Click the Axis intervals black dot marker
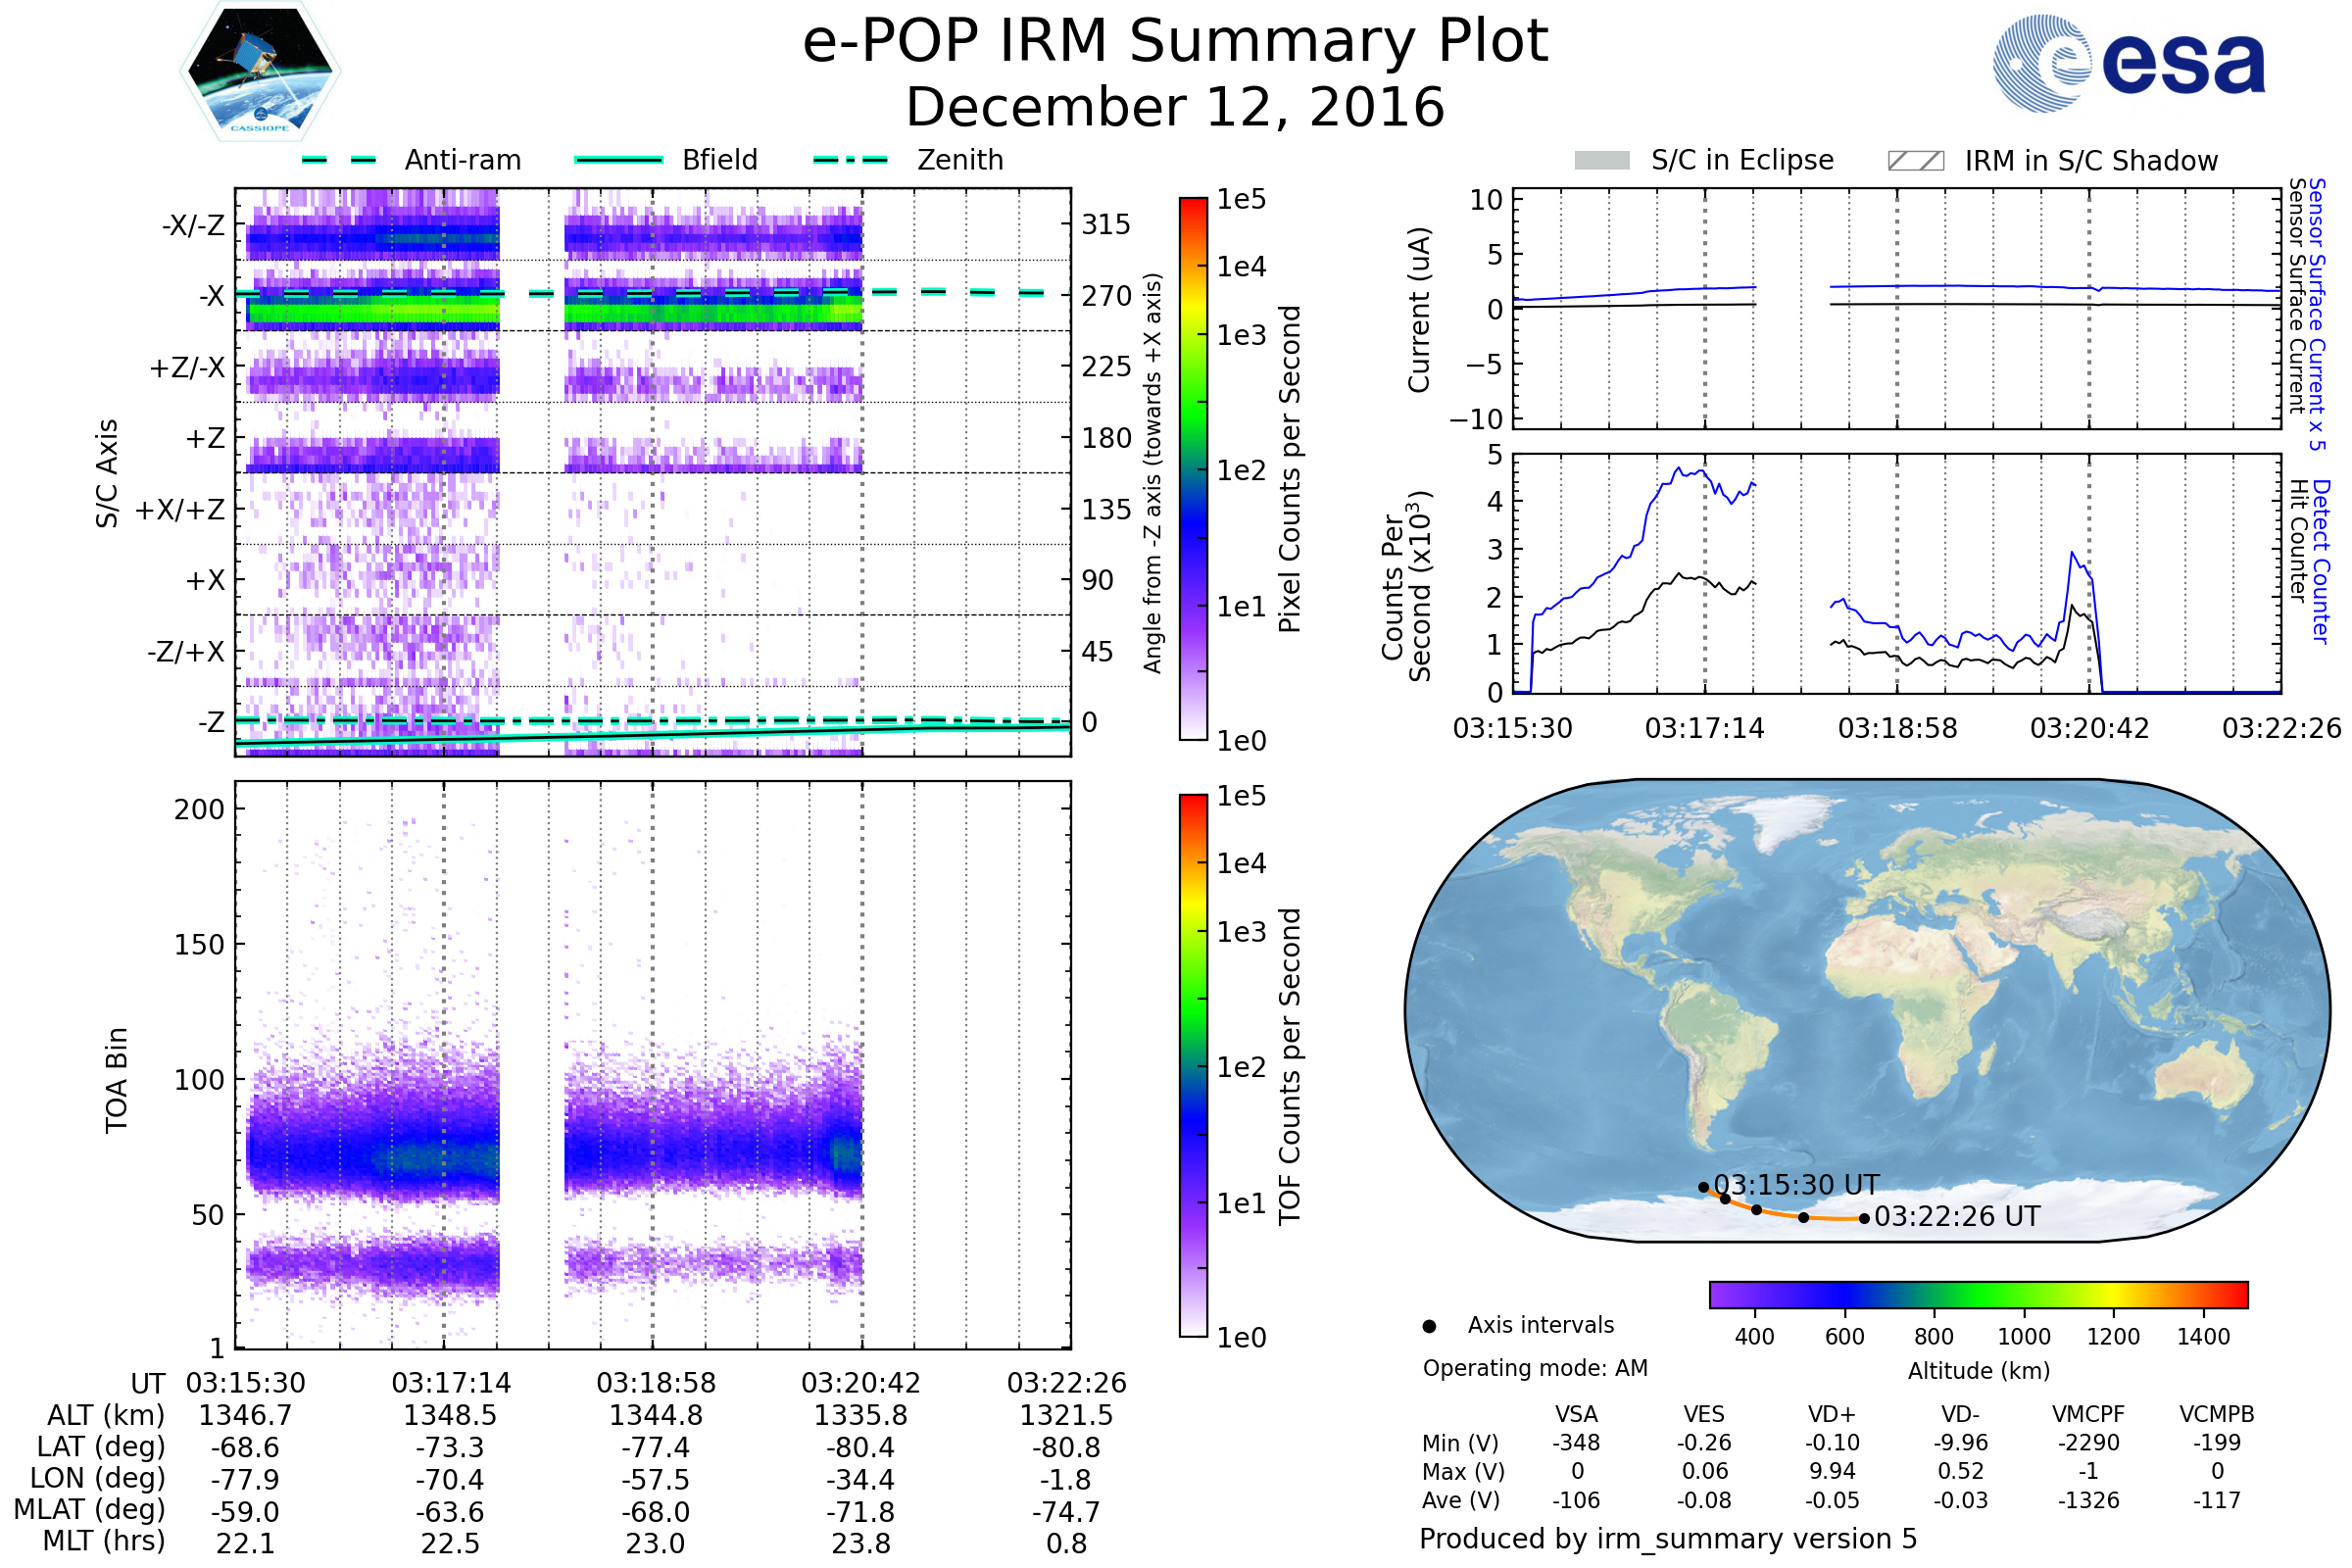The width and height of the screenshot is (2352, 1568). (1429, 1326)
